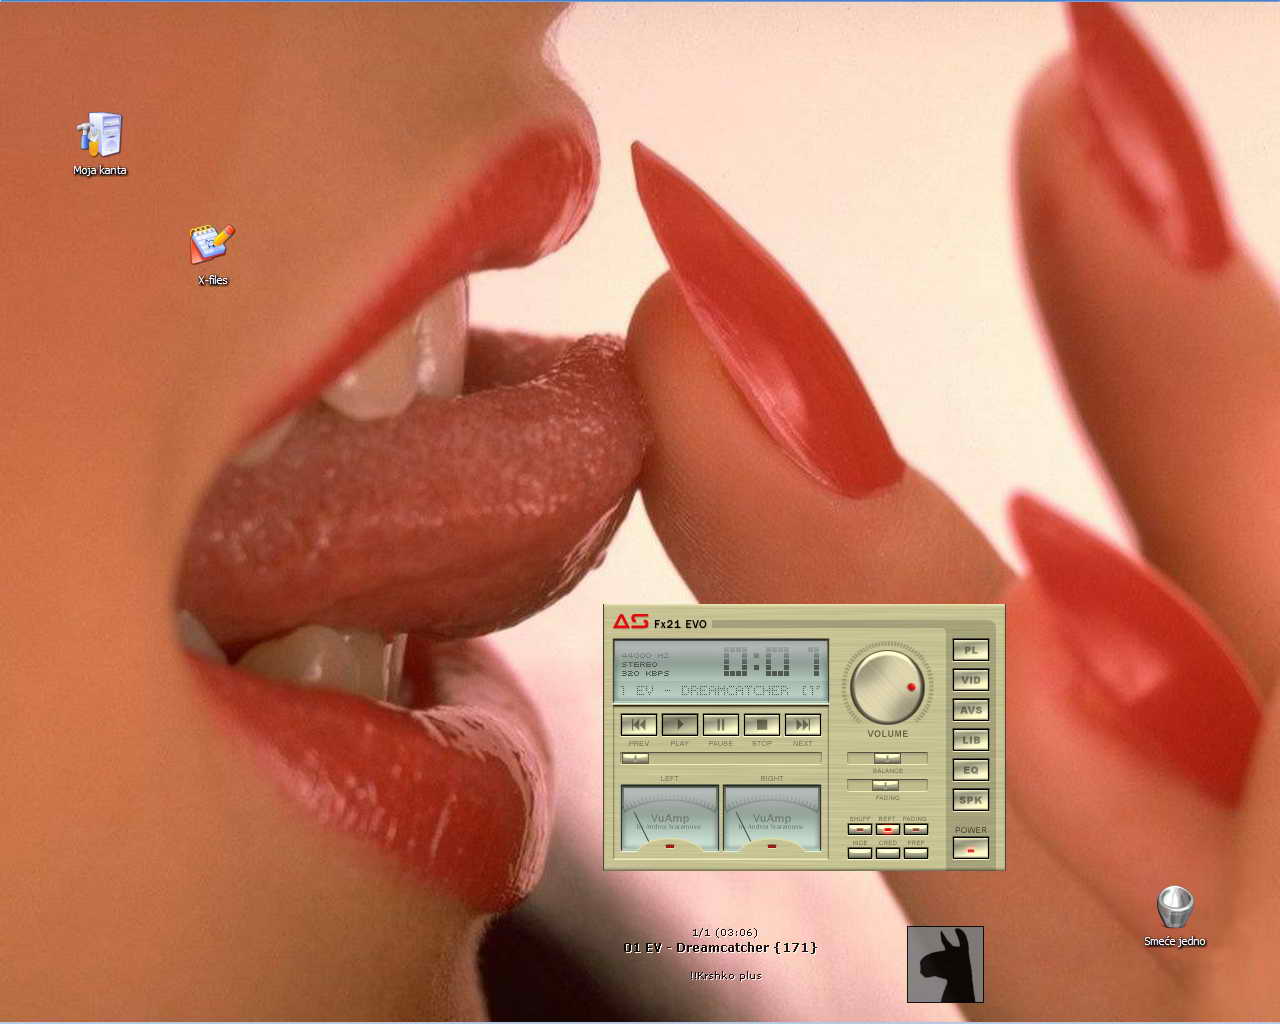
Task: Toggle the REPT repeat button
Action: [888, 829]
